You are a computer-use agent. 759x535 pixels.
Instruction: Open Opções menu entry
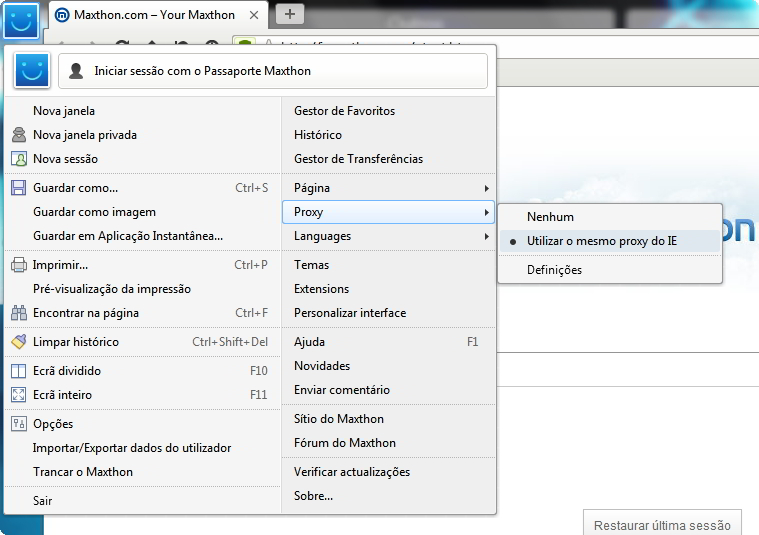(143, 424)
